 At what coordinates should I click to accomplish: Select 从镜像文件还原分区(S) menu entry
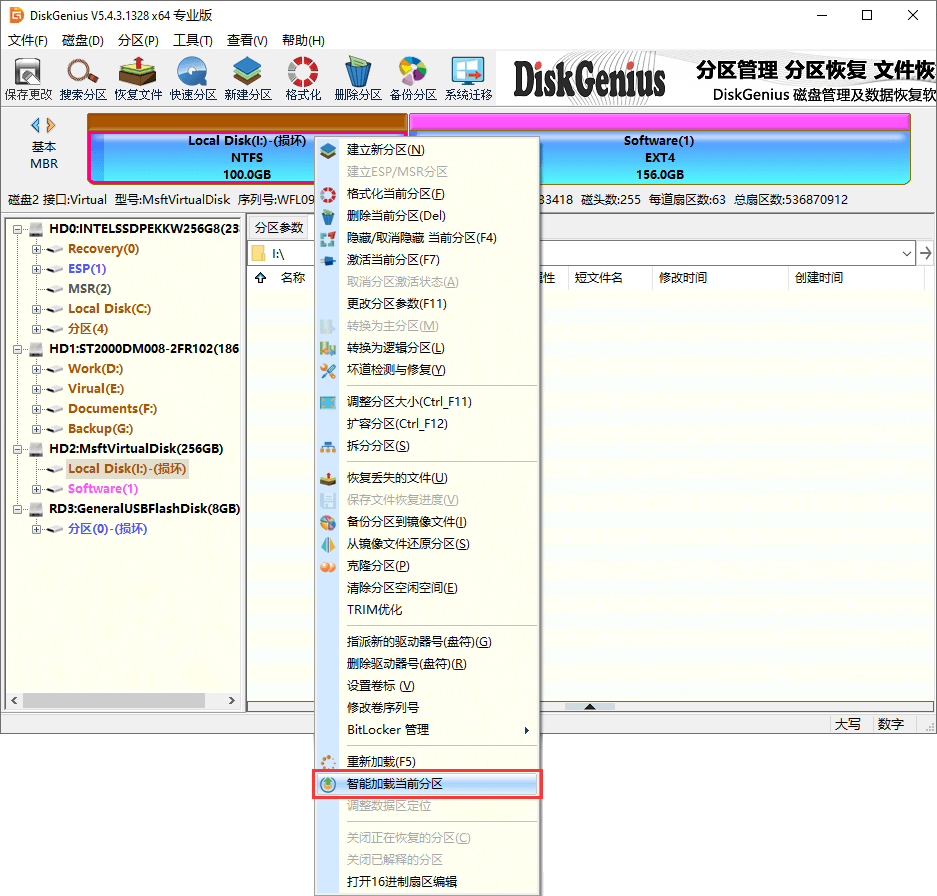[428, 544]
